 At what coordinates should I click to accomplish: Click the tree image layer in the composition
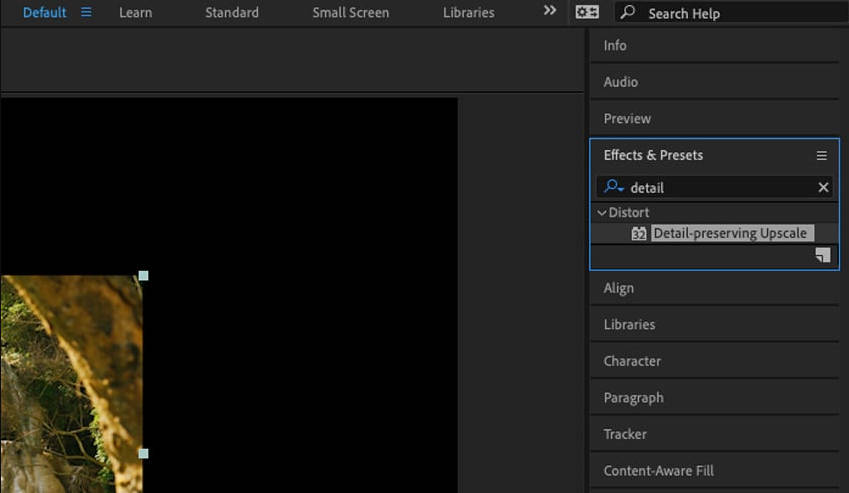[71, 384]
